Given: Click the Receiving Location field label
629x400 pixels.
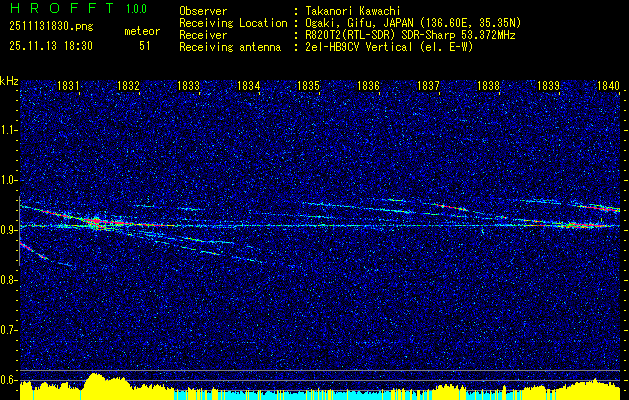Looking at the screenshot, I should [x=233, y=23].
